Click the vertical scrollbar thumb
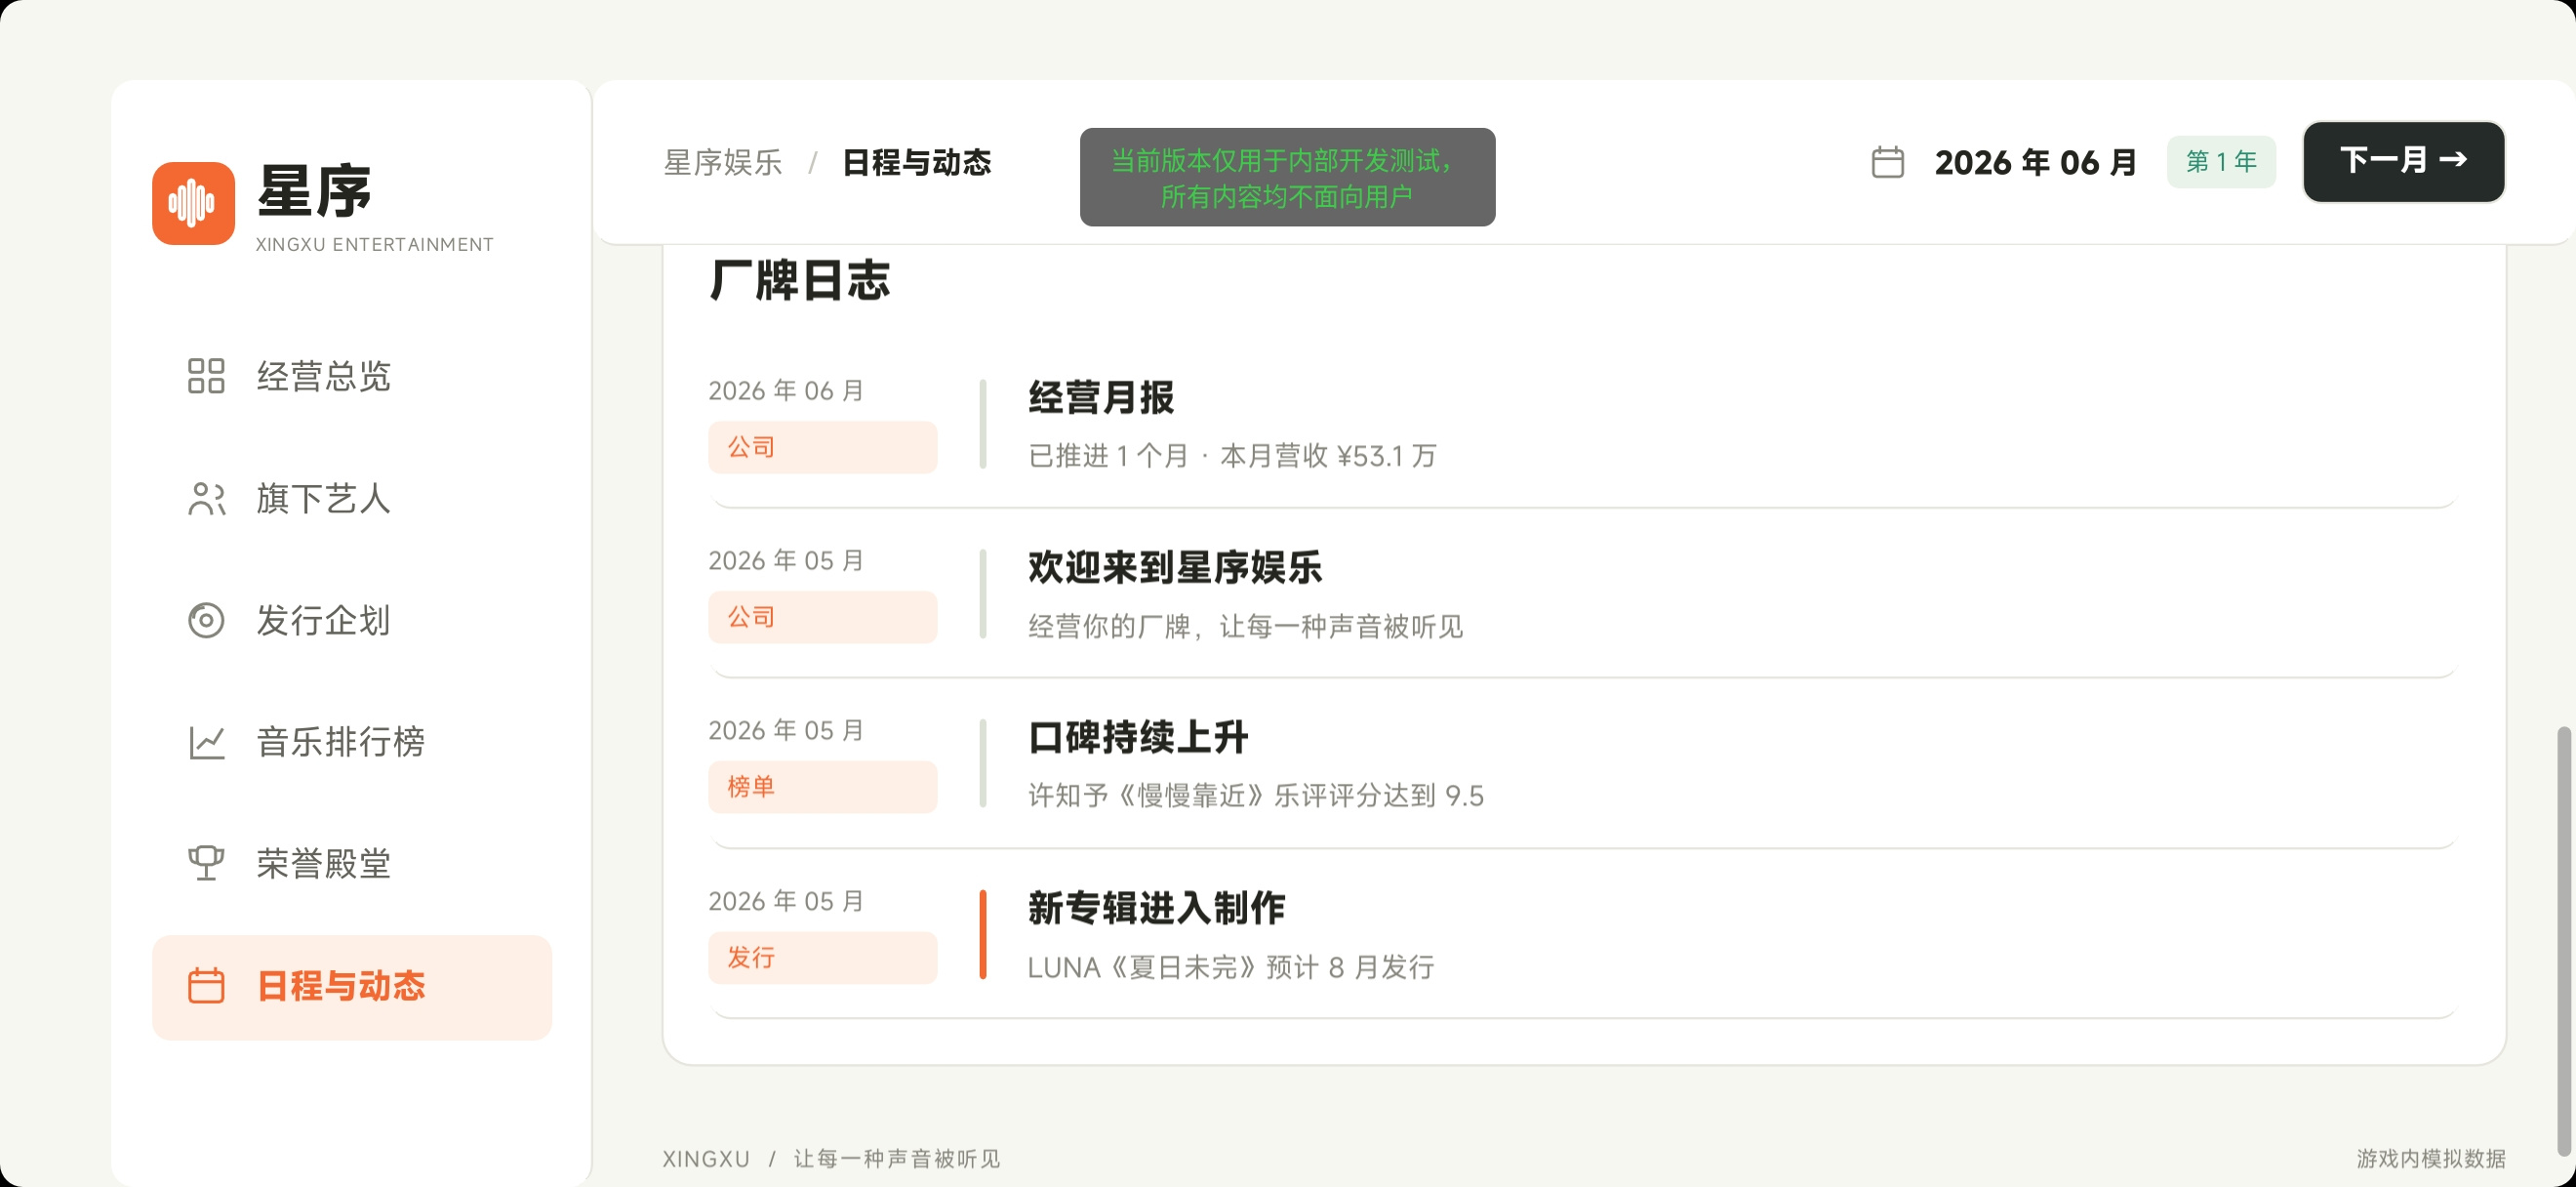The image size is (2576, 1187). click(2563, 940)
